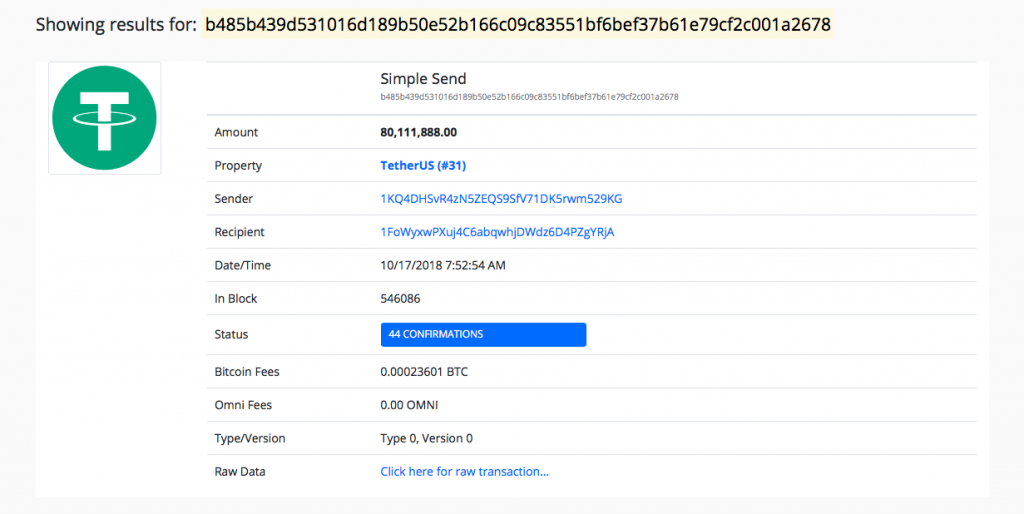Click the Raw Data row label
1024x514 pixels.
240,472
